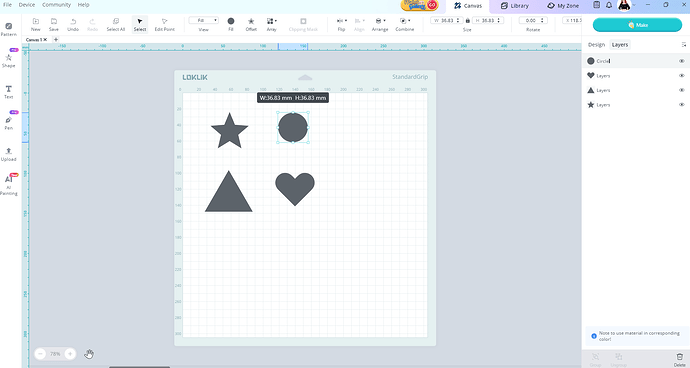
Task: Switch to the Layers panel tab
Action: pyautogui.click(x=620, y=44)
